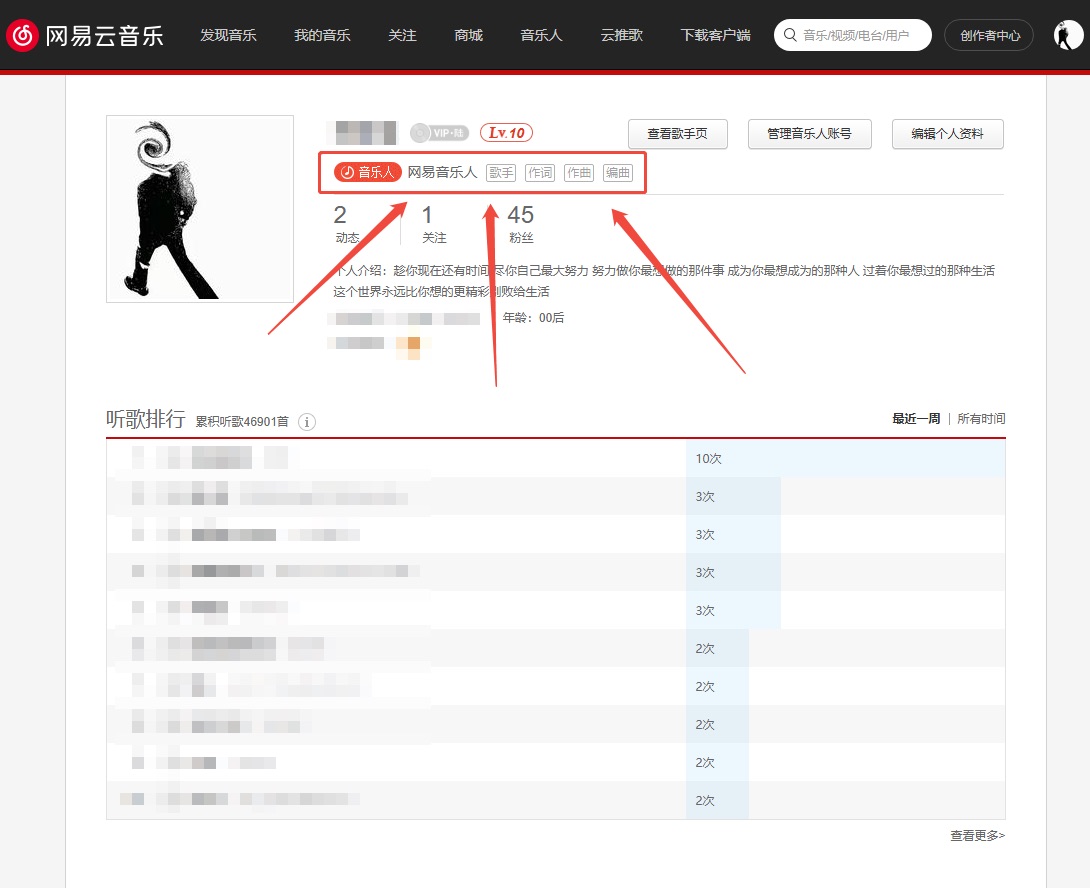Click the 编曲 tag

(x=617, y=172)
